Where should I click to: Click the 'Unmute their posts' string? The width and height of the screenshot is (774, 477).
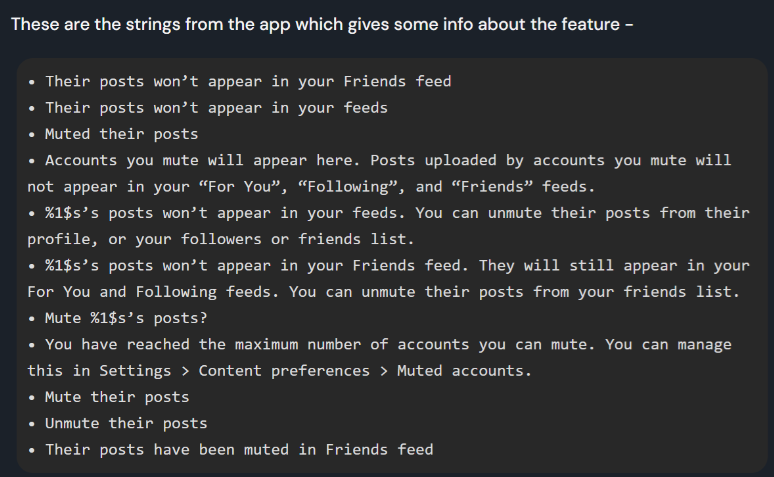126,423
